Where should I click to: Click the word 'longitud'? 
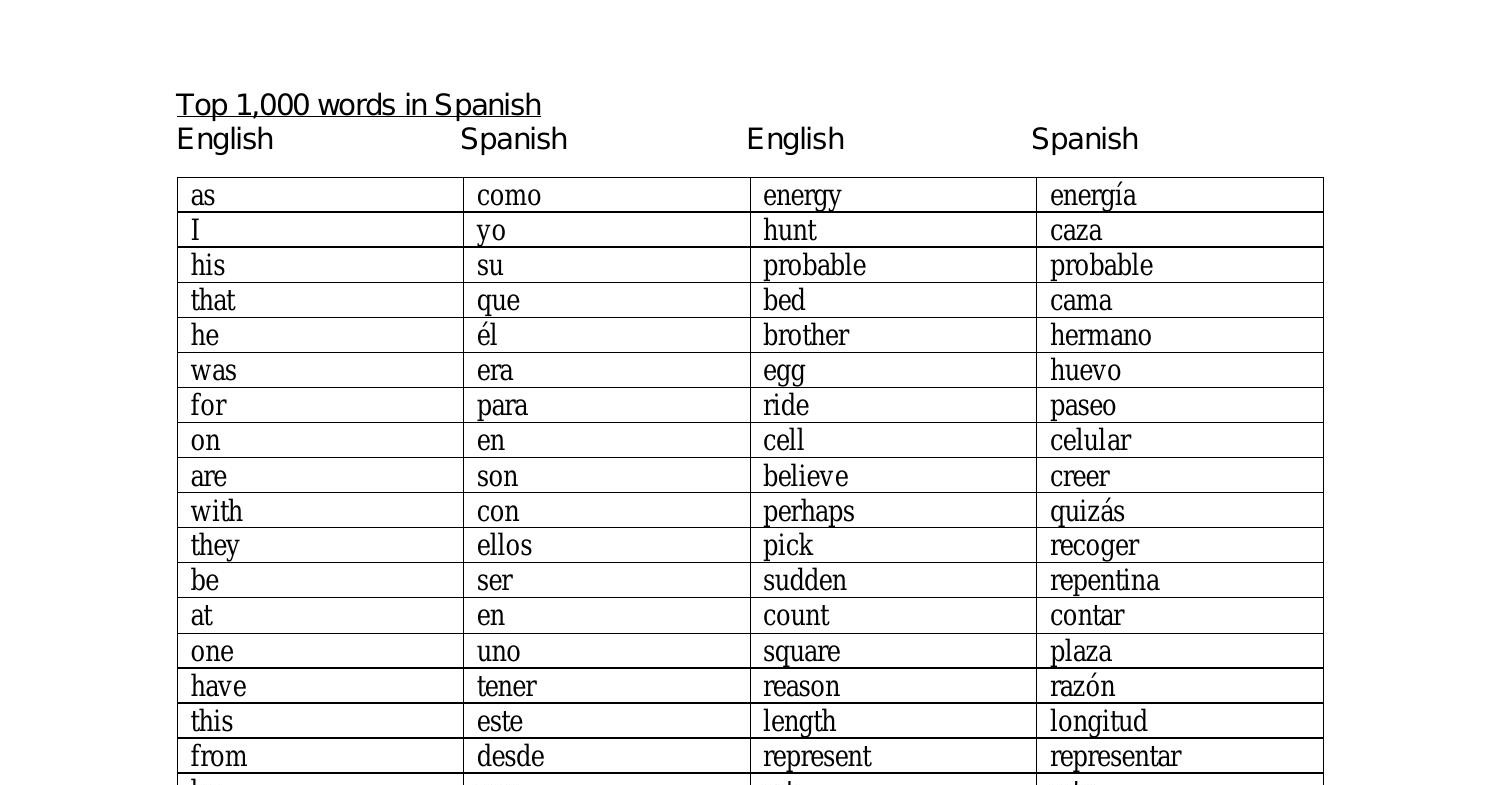pos(1098,722)
